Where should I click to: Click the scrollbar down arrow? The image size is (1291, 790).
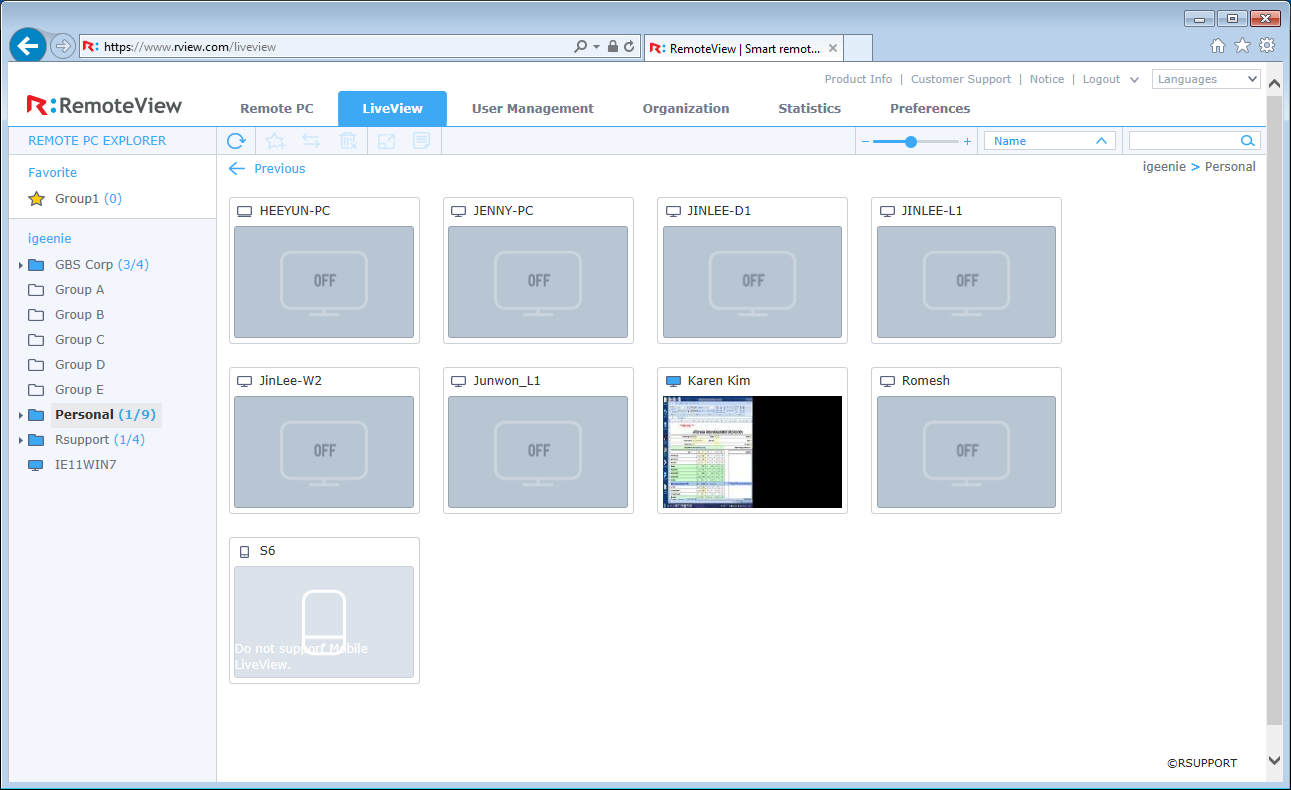coord(1274,761)
